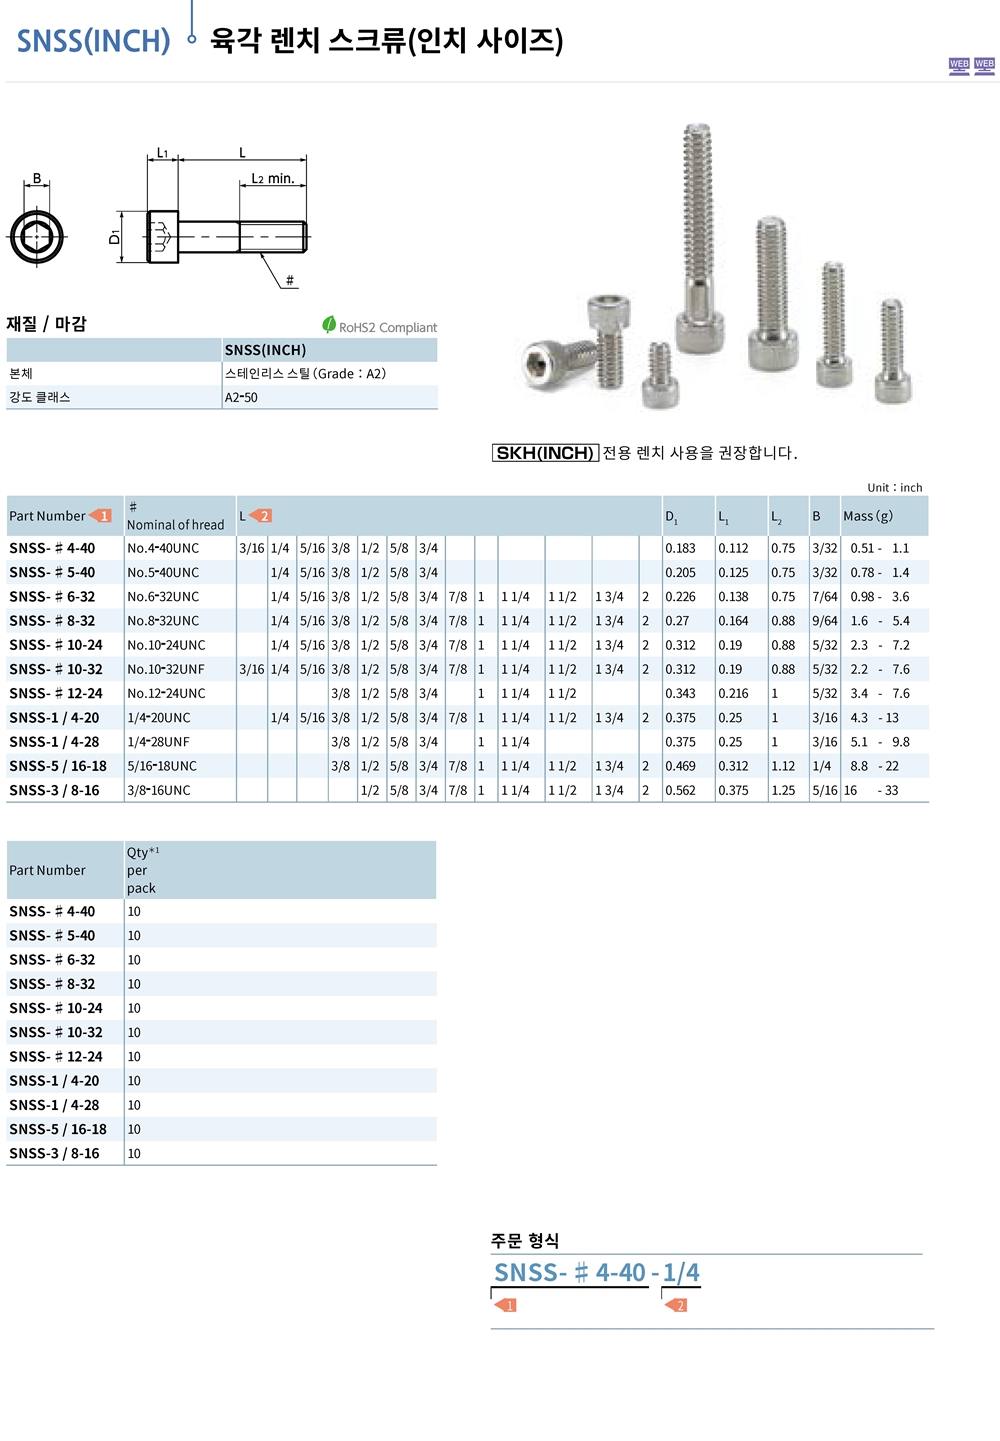Click SNSS-3 / 8-16 in the dimensions table
This screenshot has height=1441, width=1000.
click(x=54, y=790)
